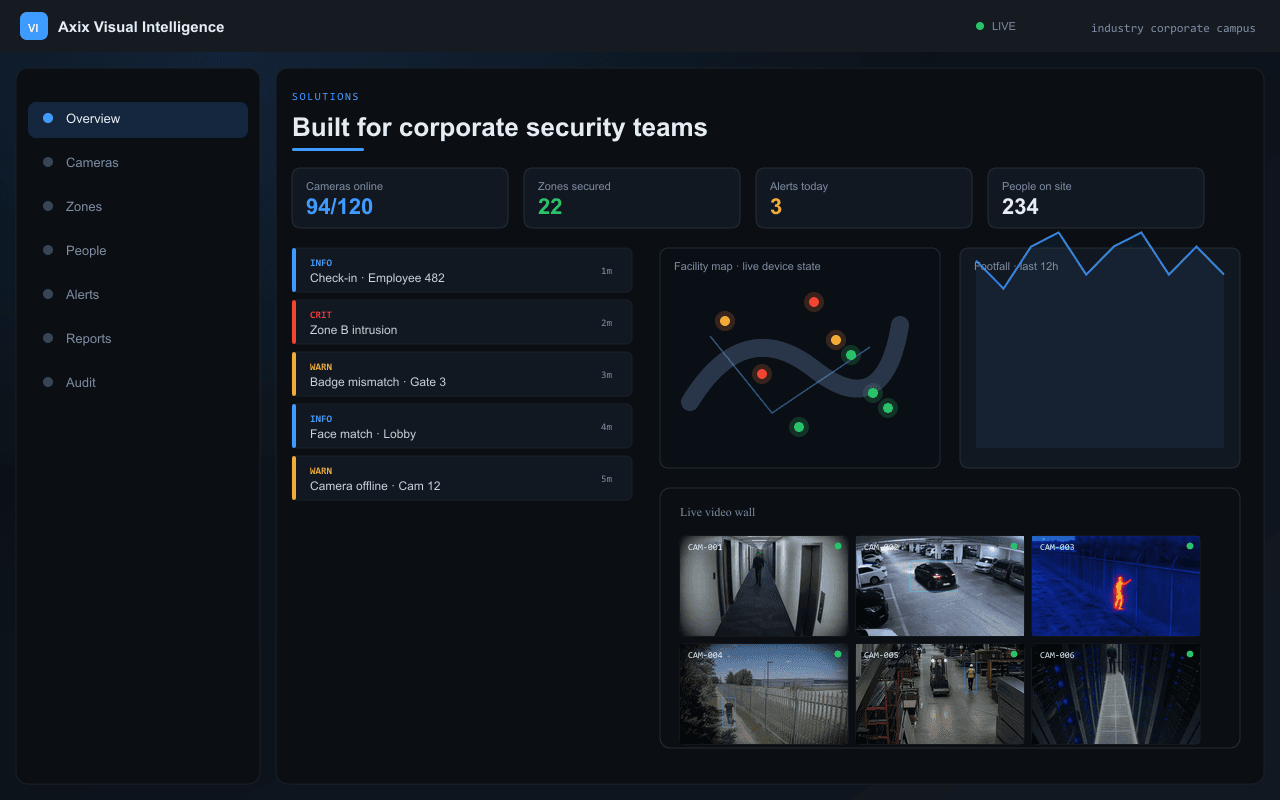Open the CAM-002 parking garage feed

coord(940,586)
